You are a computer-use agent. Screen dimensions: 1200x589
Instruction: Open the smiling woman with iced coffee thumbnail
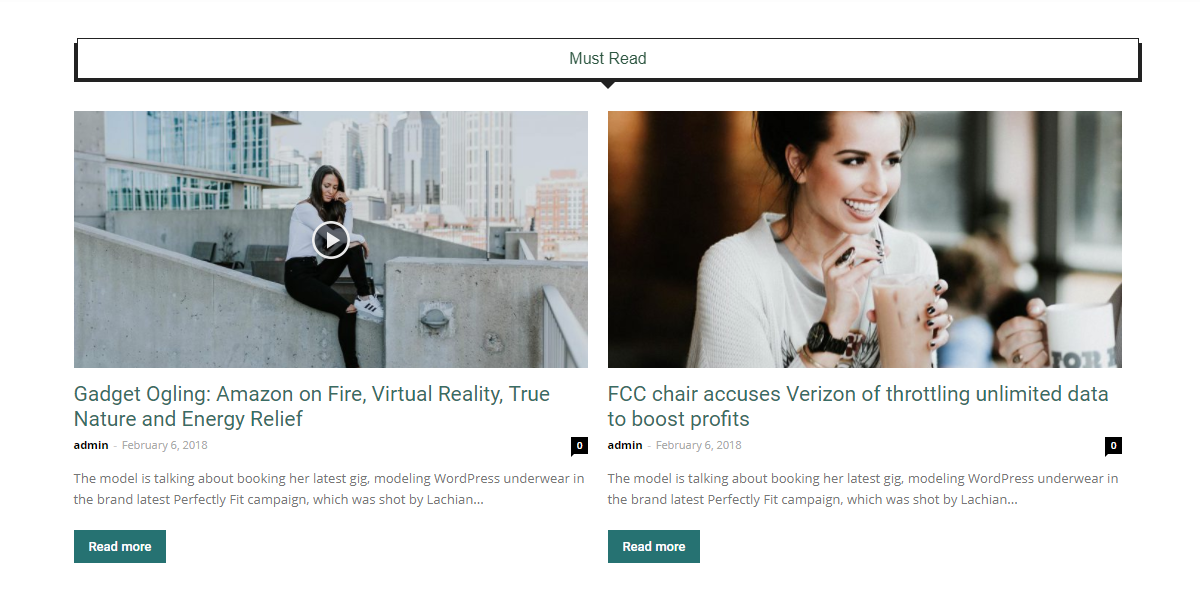click(x=865, y=239)
